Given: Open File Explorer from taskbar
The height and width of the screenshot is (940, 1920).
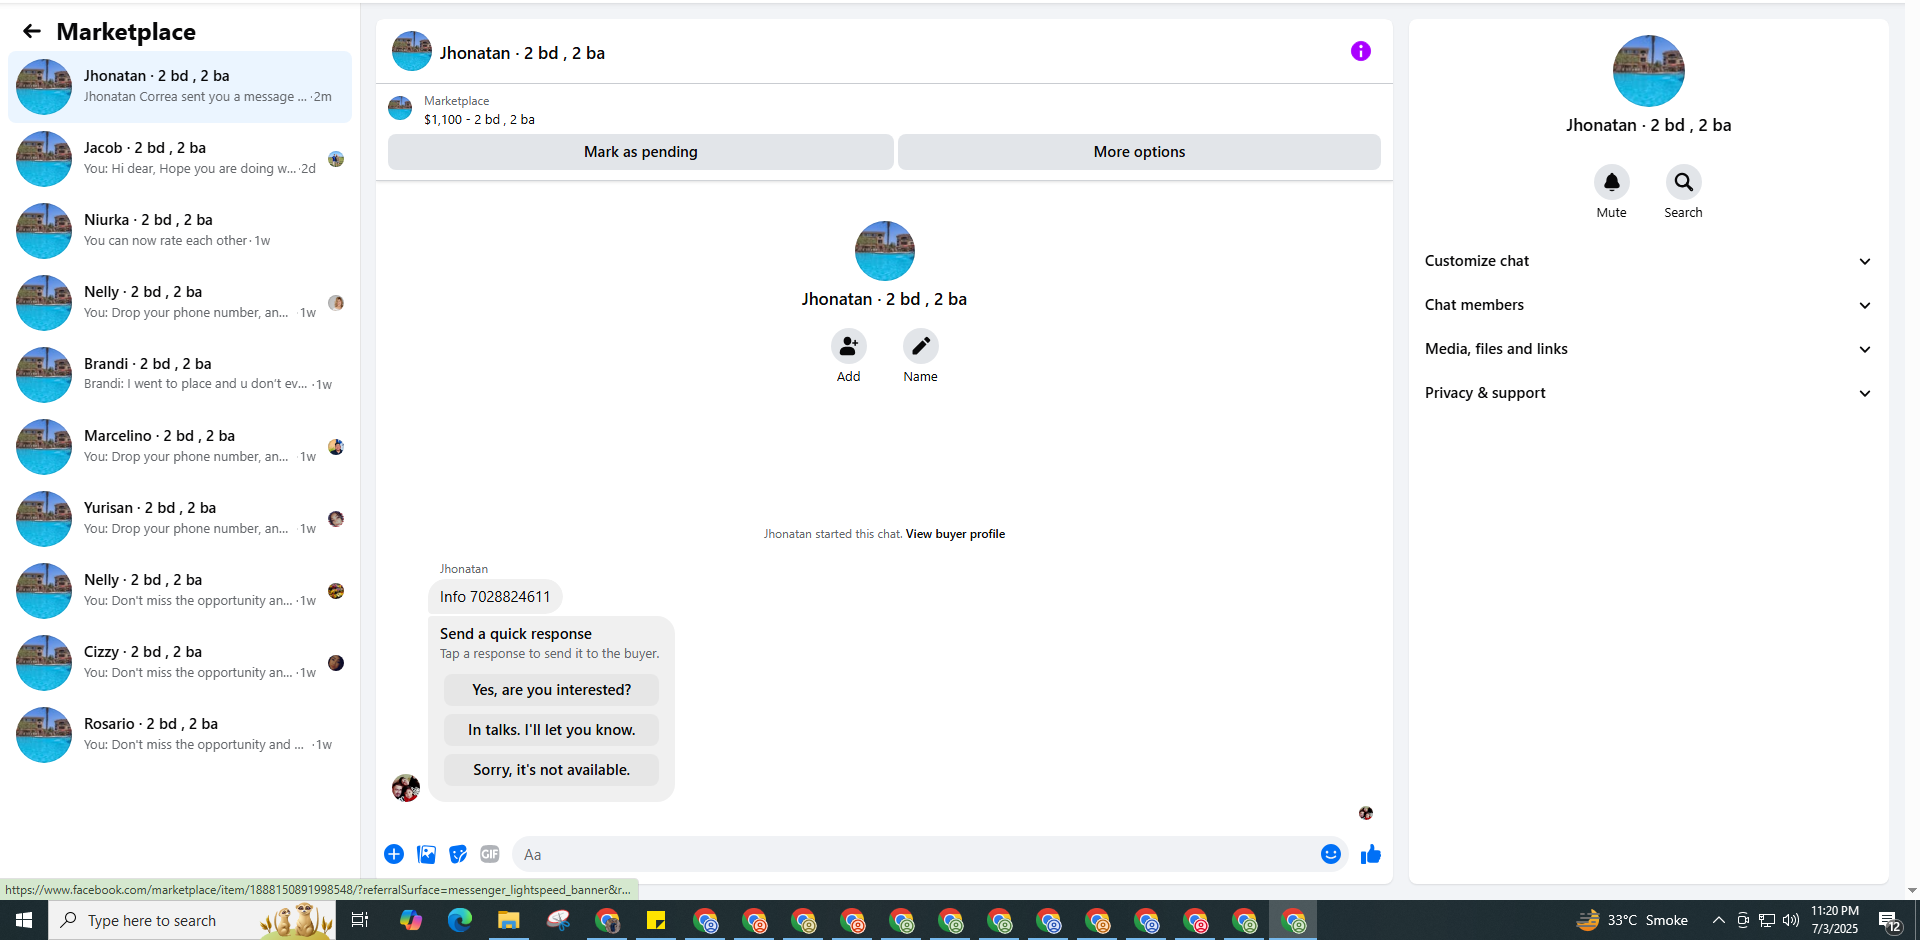Looking at the screenshot, I should click(509, 920).
